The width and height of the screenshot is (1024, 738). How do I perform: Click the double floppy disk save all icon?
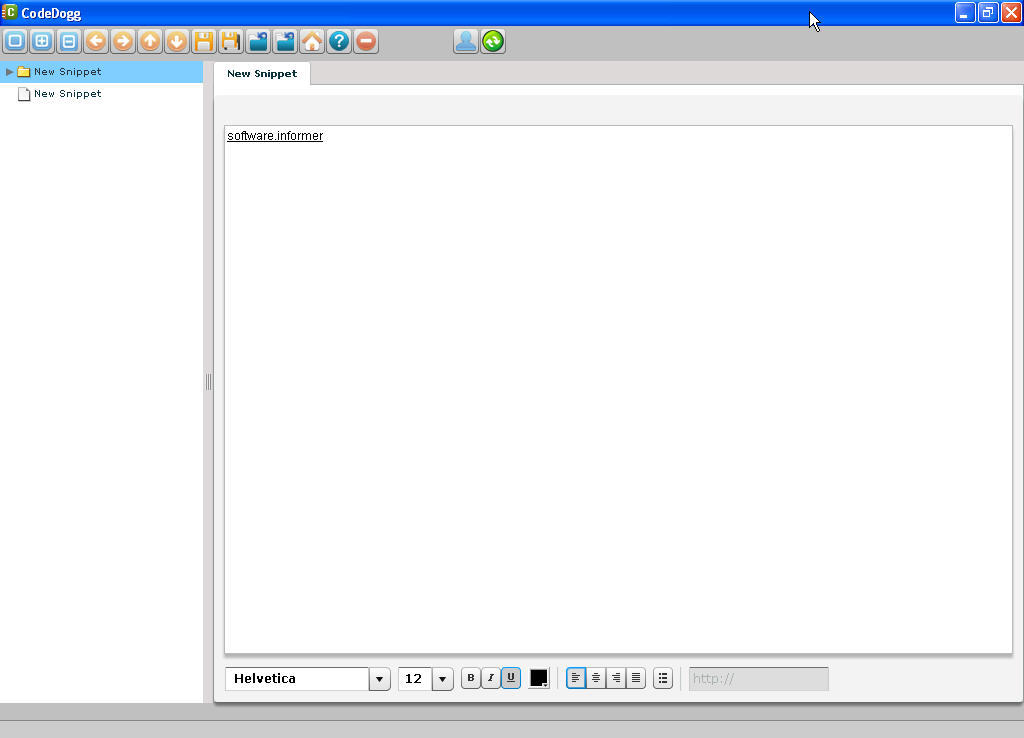tap(231, 42)
